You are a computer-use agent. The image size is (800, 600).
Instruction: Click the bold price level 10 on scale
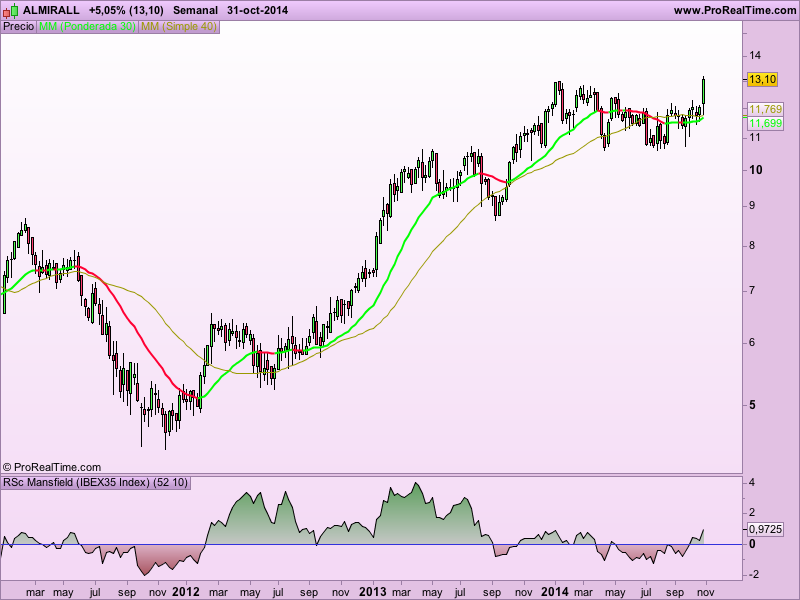coord(756,170)
